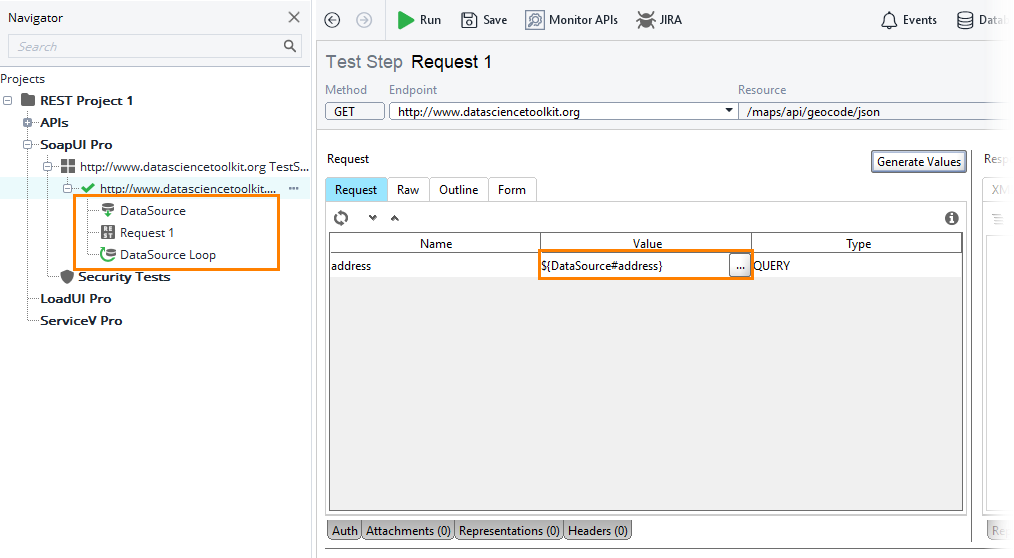This screenshot has width=1014, height=558.
Task: Select ServiceV Pro in the Navigator
Action: tap(81, 321)
